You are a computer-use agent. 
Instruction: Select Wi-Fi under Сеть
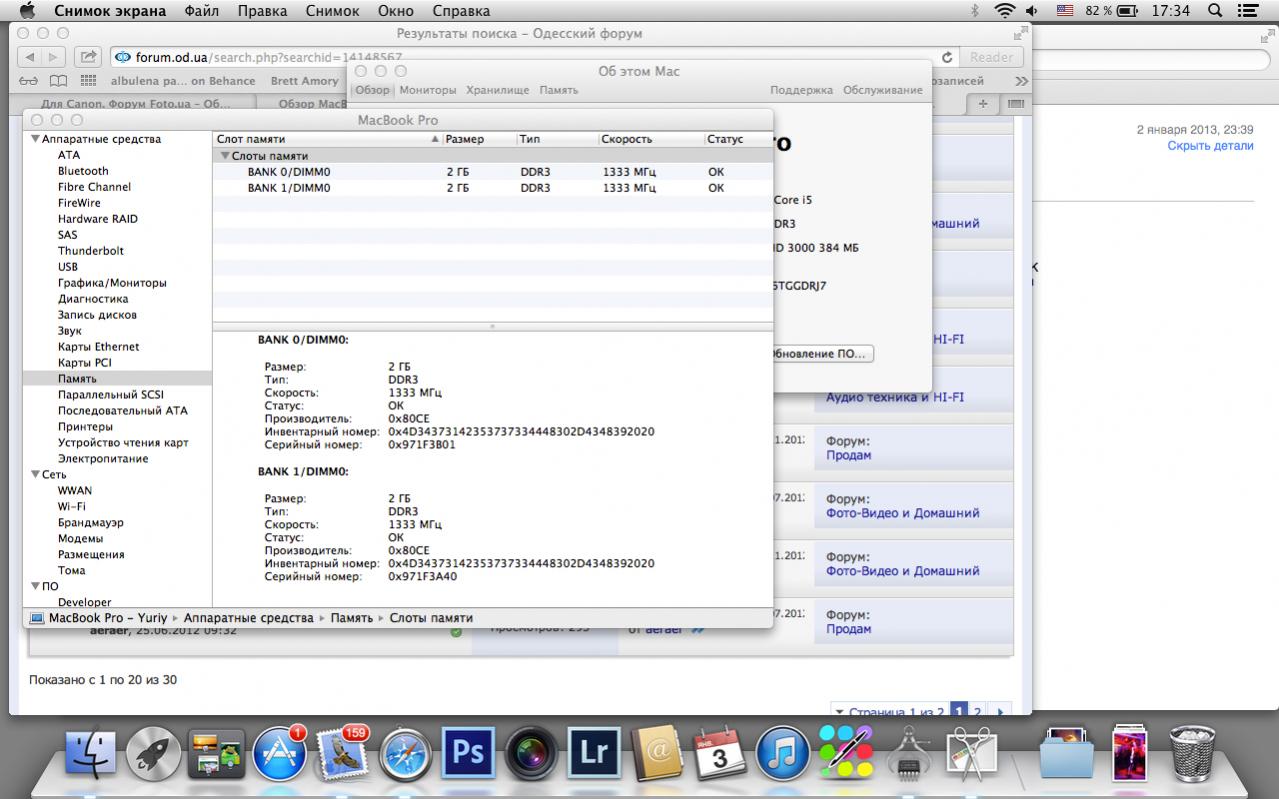point(72,507)
